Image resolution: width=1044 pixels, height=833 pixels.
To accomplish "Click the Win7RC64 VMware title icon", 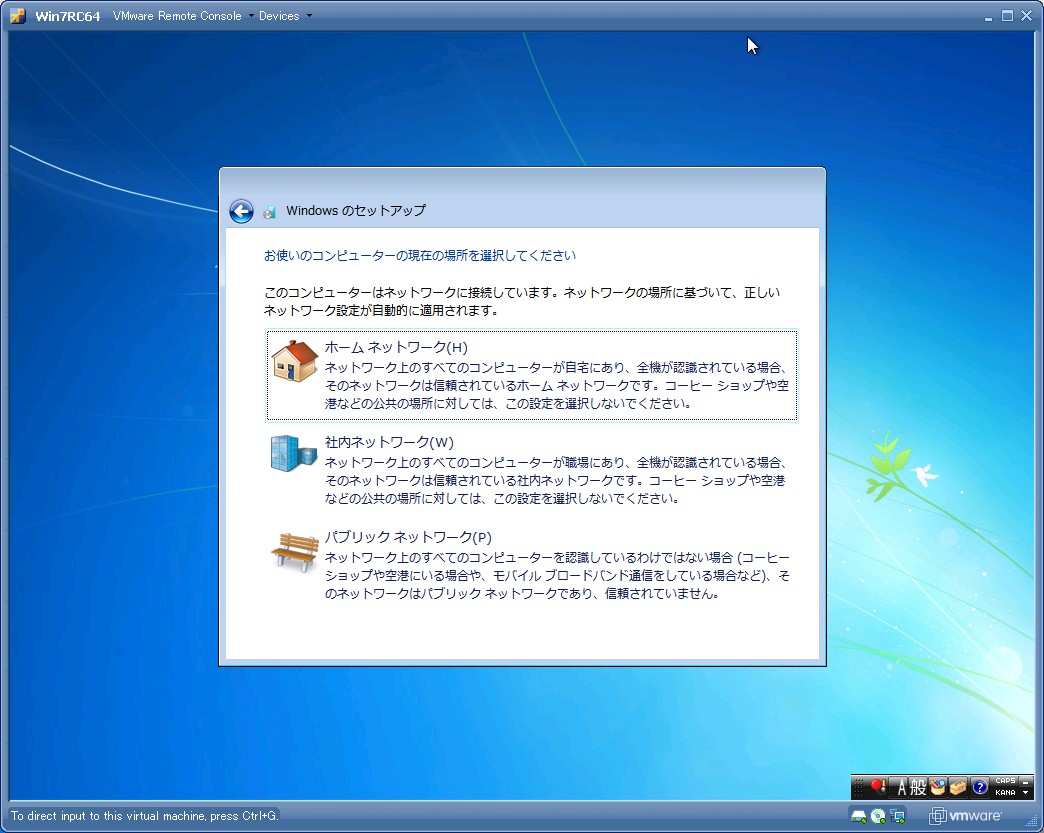I will tap(17, 16).
